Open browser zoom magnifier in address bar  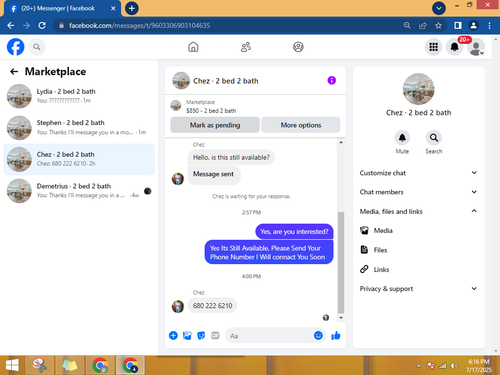[407, 25]
